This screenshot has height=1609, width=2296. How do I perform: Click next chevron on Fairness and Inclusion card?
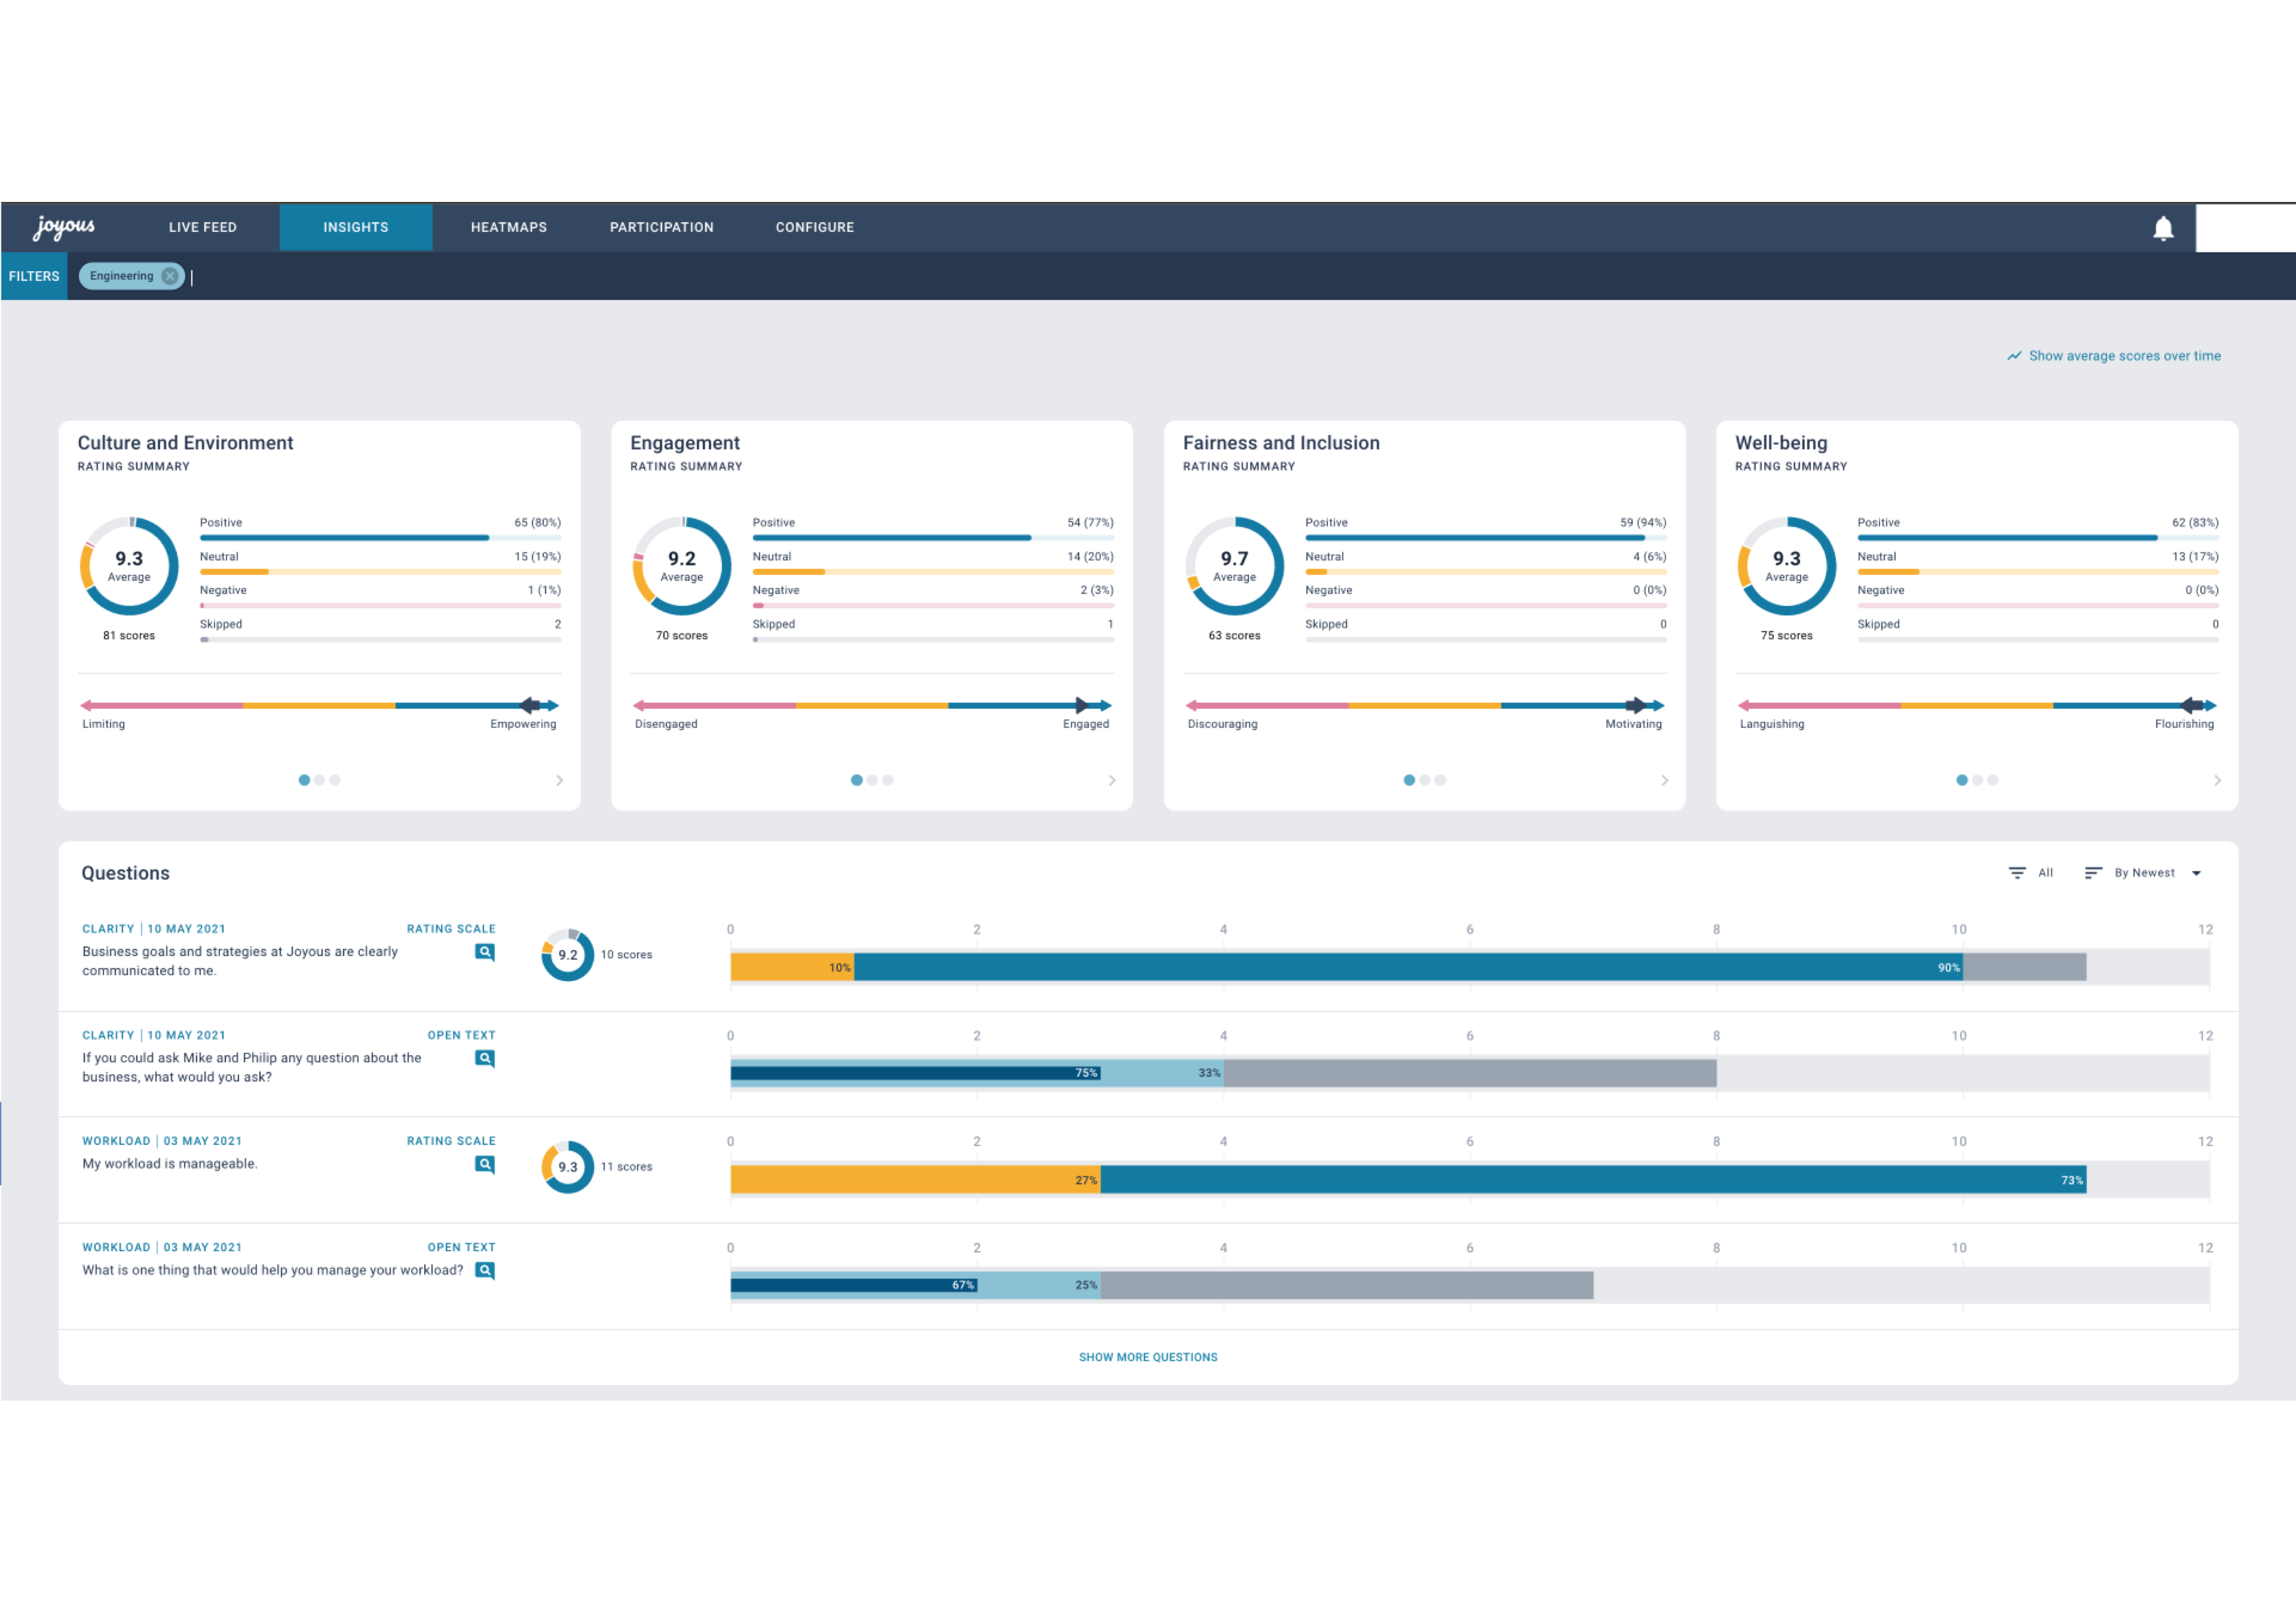coord(1664,780)
